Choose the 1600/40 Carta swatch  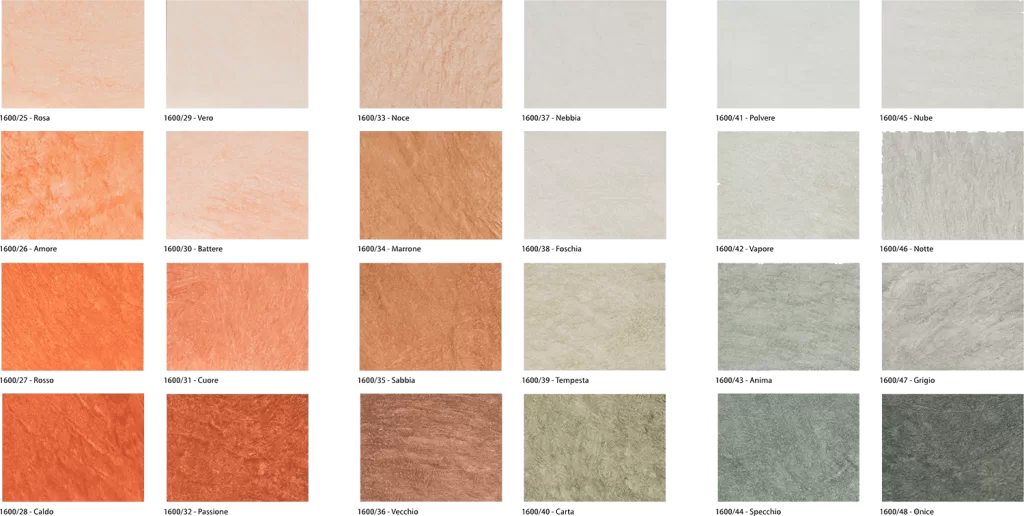pos(595,447)
